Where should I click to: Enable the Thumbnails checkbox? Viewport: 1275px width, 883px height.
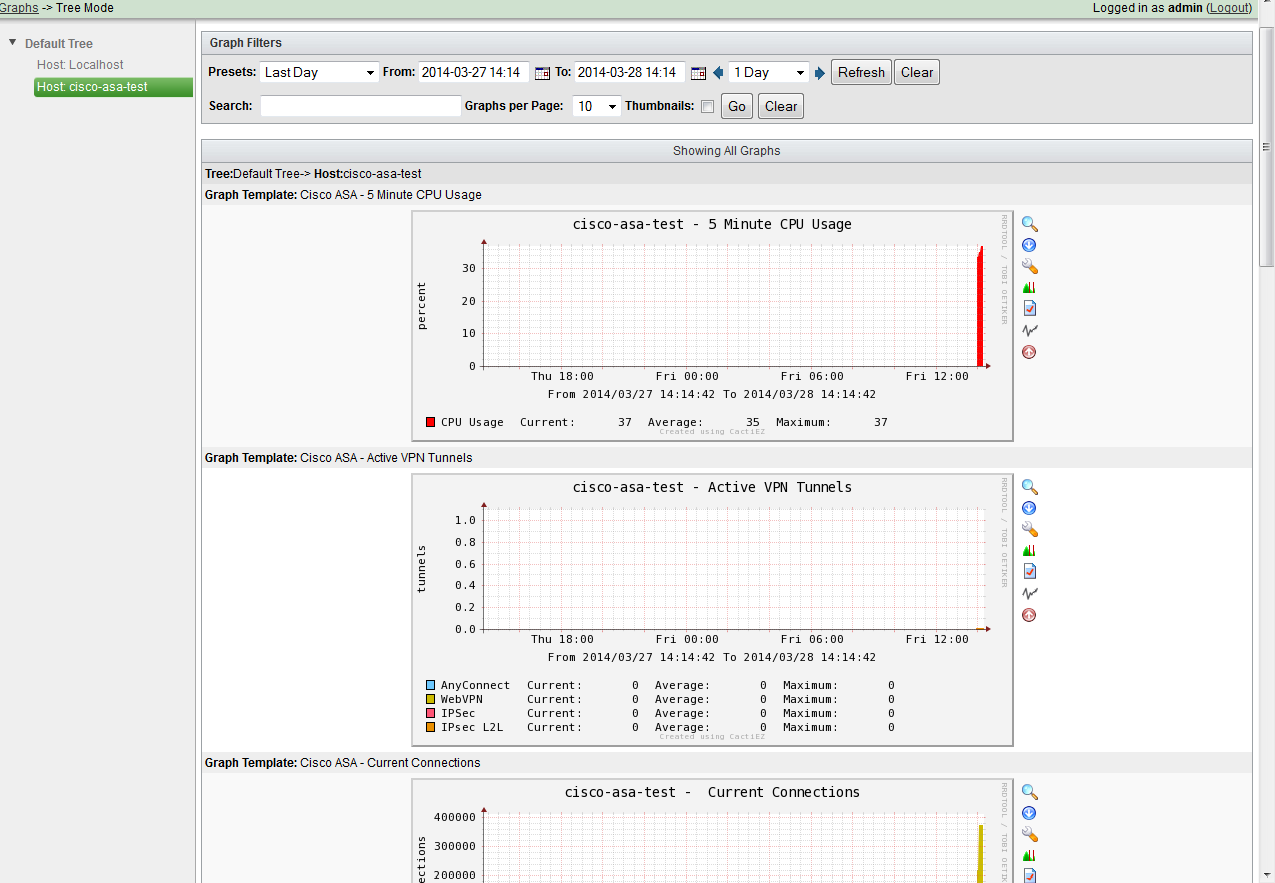707,107
